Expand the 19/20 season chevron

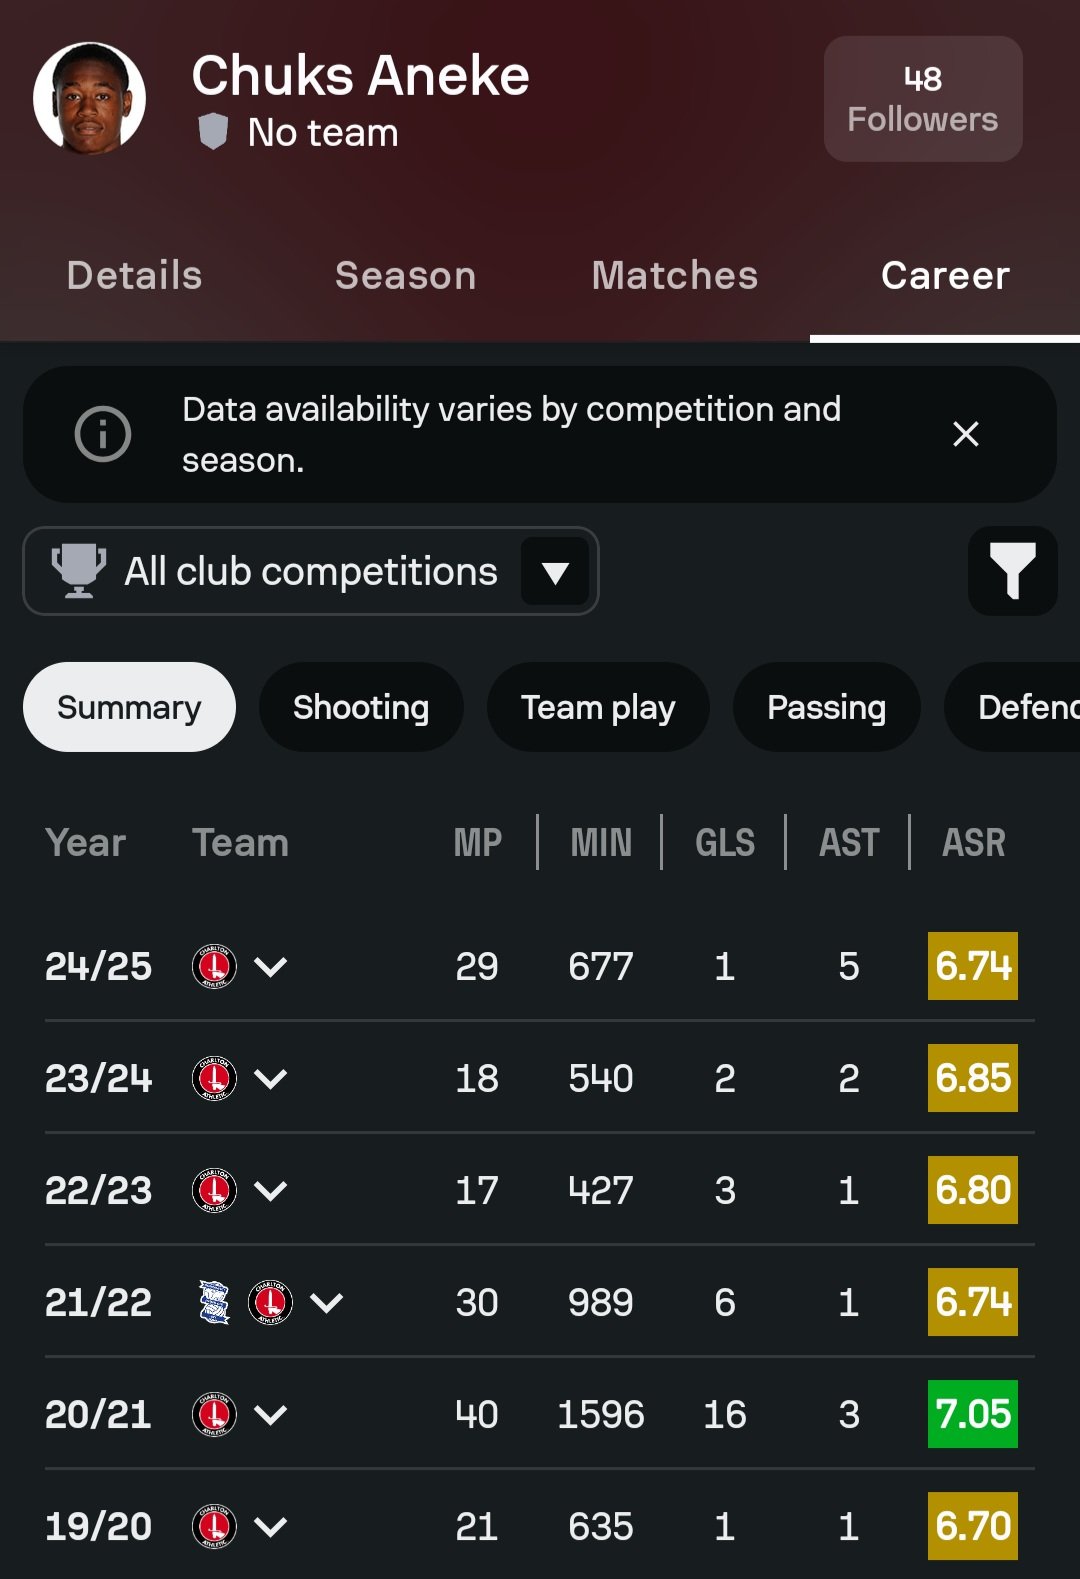coord(271,1527)
